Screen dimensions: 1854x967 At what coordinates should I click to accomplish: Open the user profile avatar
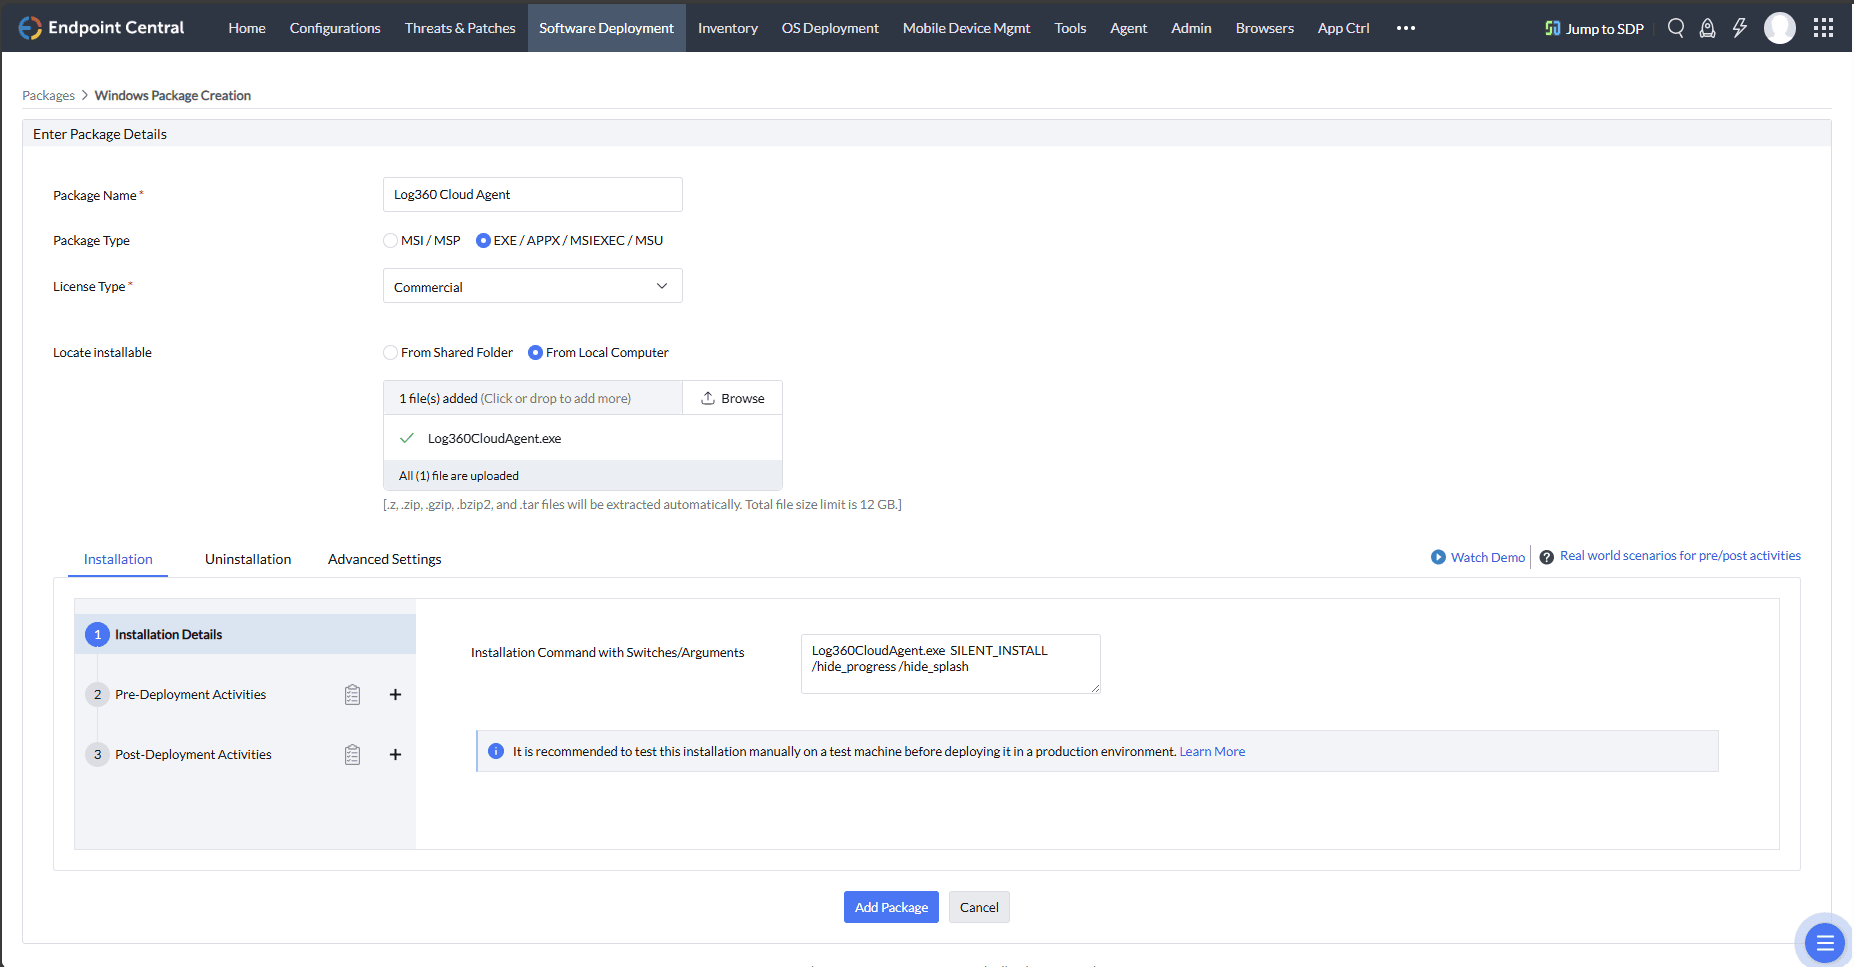1780,28
